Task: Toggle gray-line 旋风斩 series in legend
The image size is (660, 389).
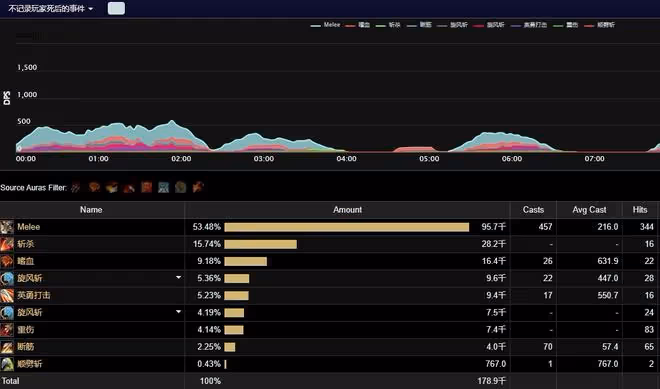Action: 452,25
